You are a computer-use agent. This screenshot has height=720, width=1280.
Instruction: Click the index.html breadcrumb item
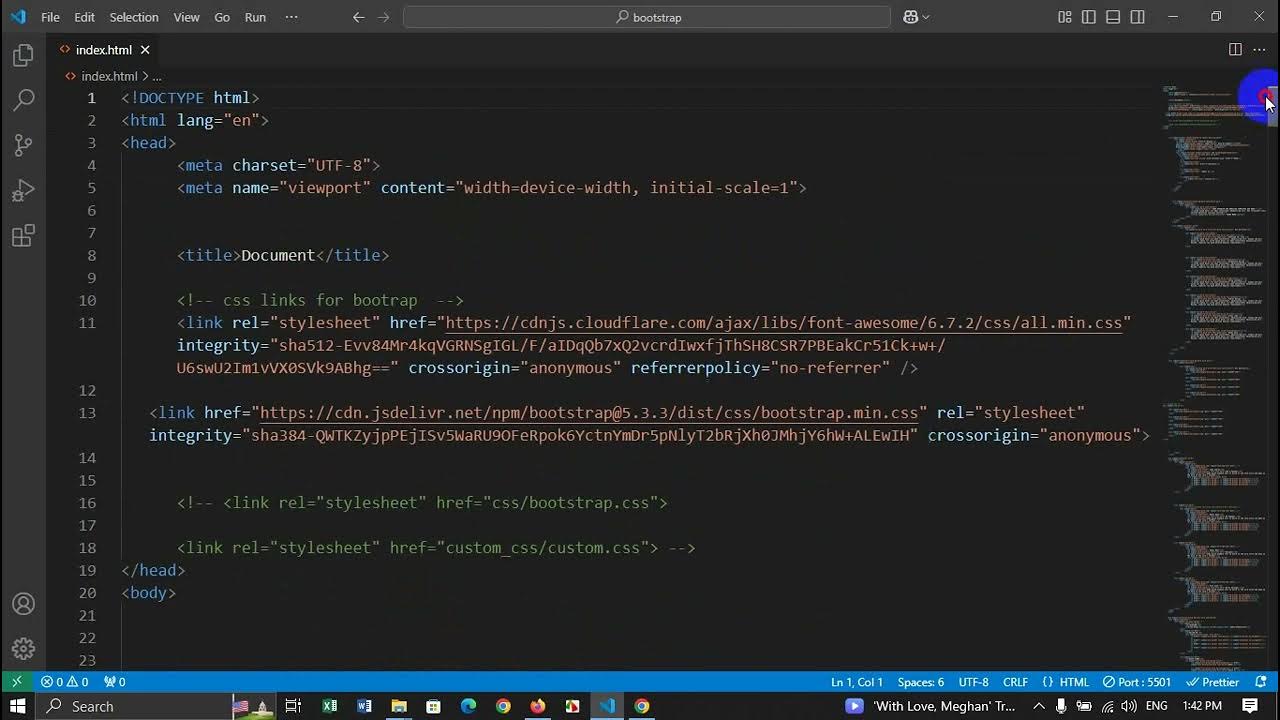pos(109,76)
